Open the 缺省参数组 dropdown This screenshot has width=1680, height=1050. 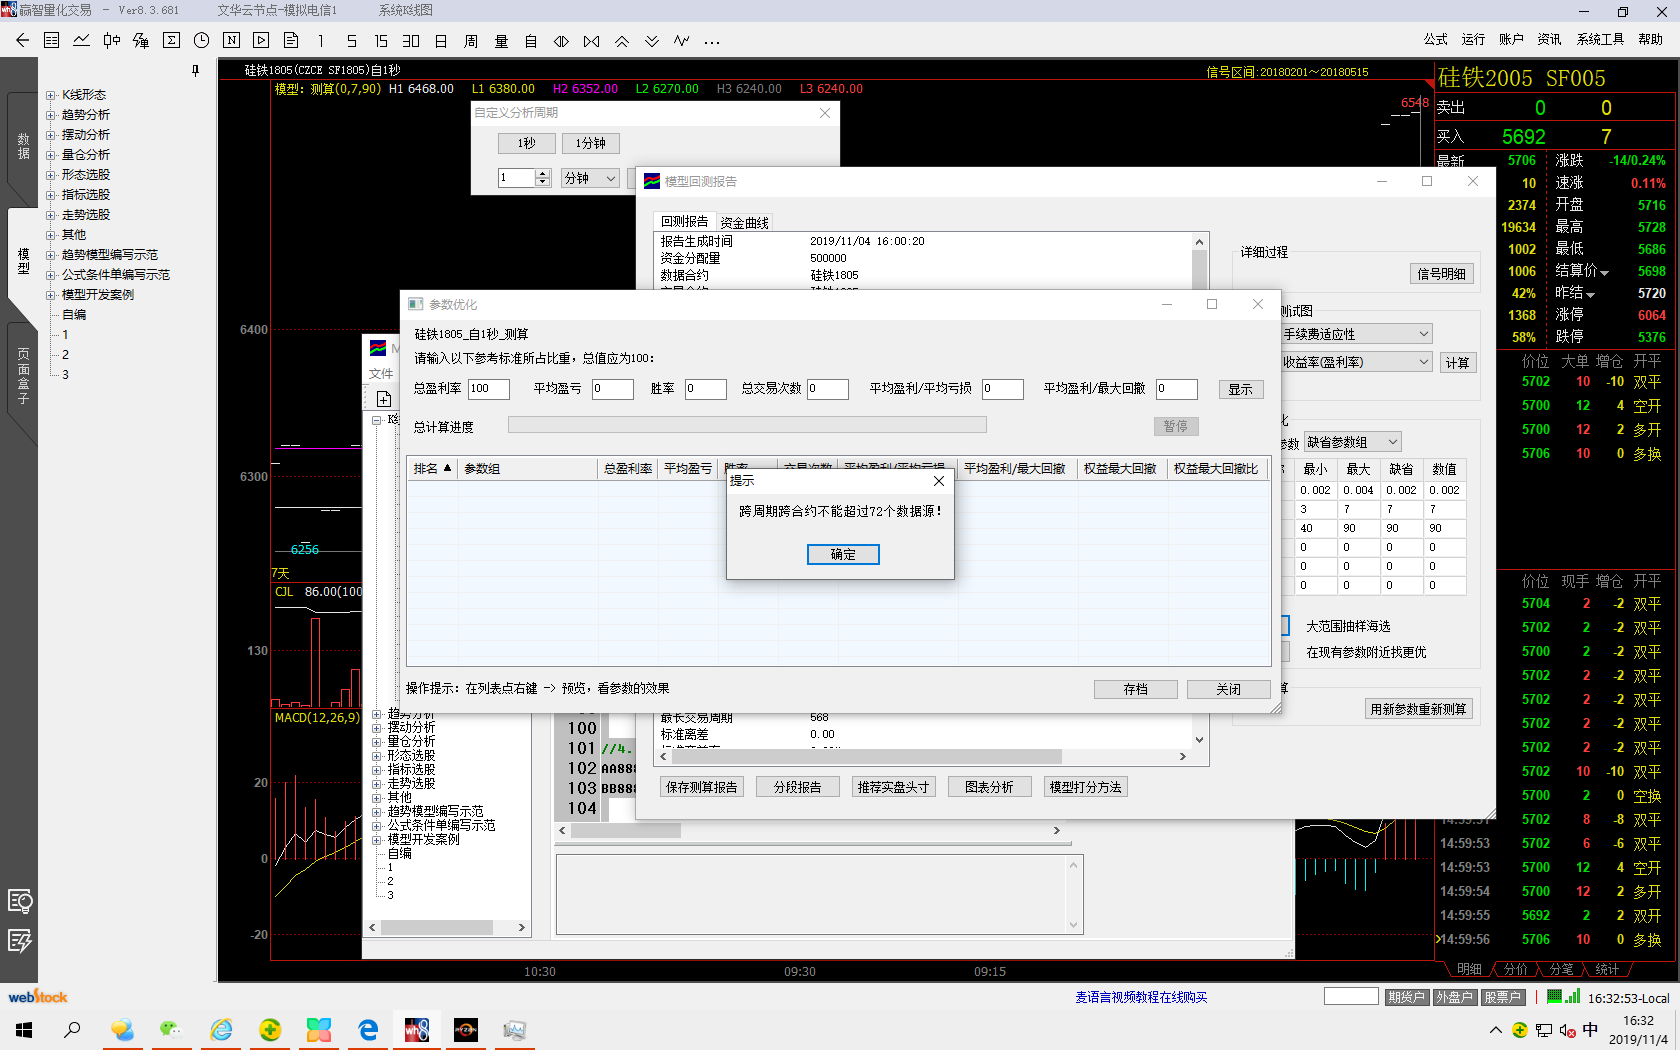click(x=1352, y=442)
